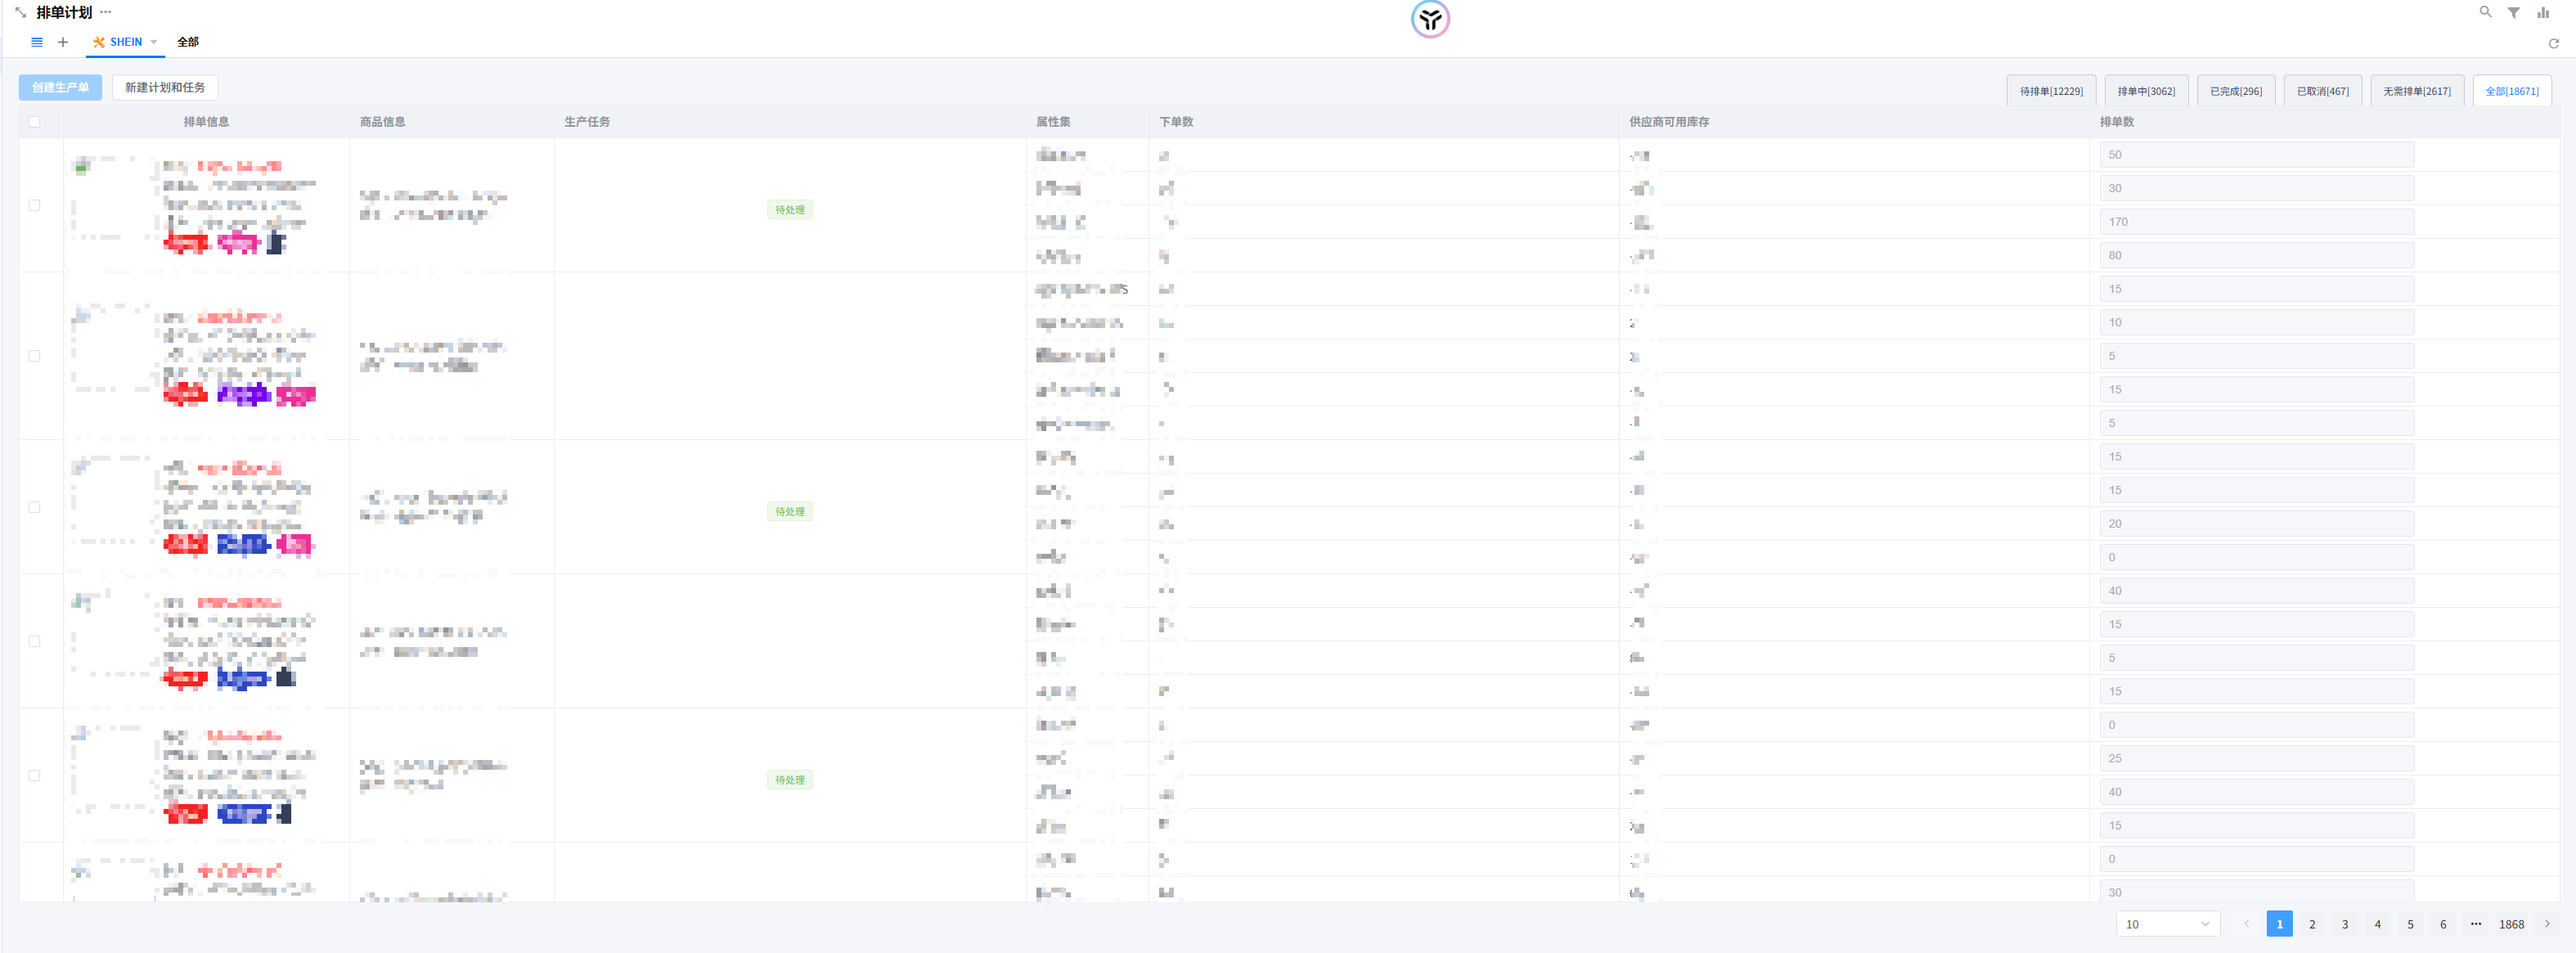Open the three-dot menu beside 排单计划
Viewport: 2576px width, 953px height.
(106, 13)
